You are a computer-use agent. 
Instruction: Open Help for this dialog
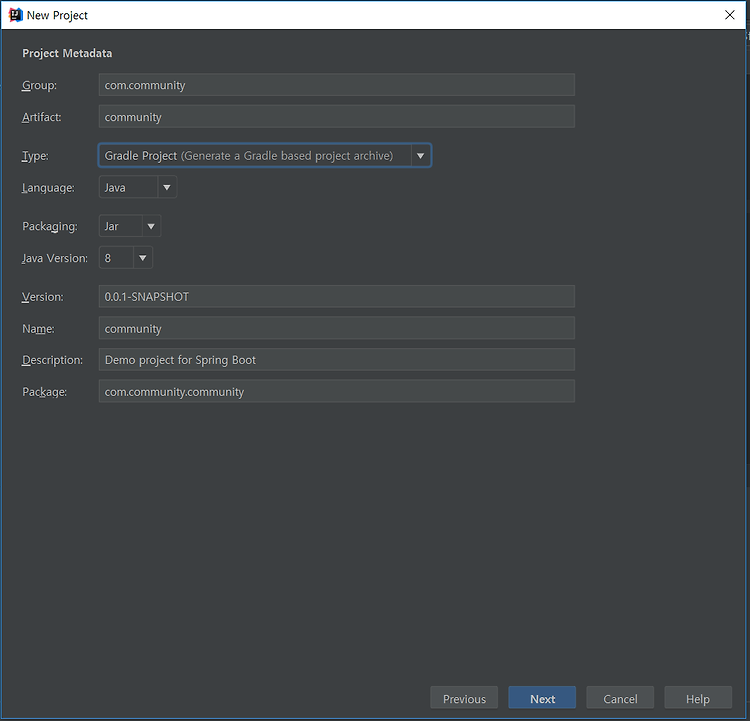pos(698,698)
